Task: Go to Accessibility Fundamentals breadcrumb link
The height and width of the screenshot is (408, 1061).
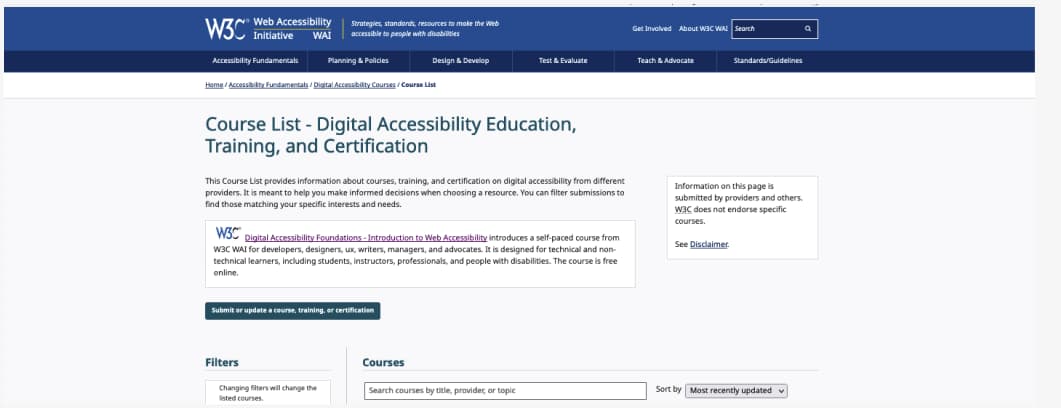Action: (268, 85)
